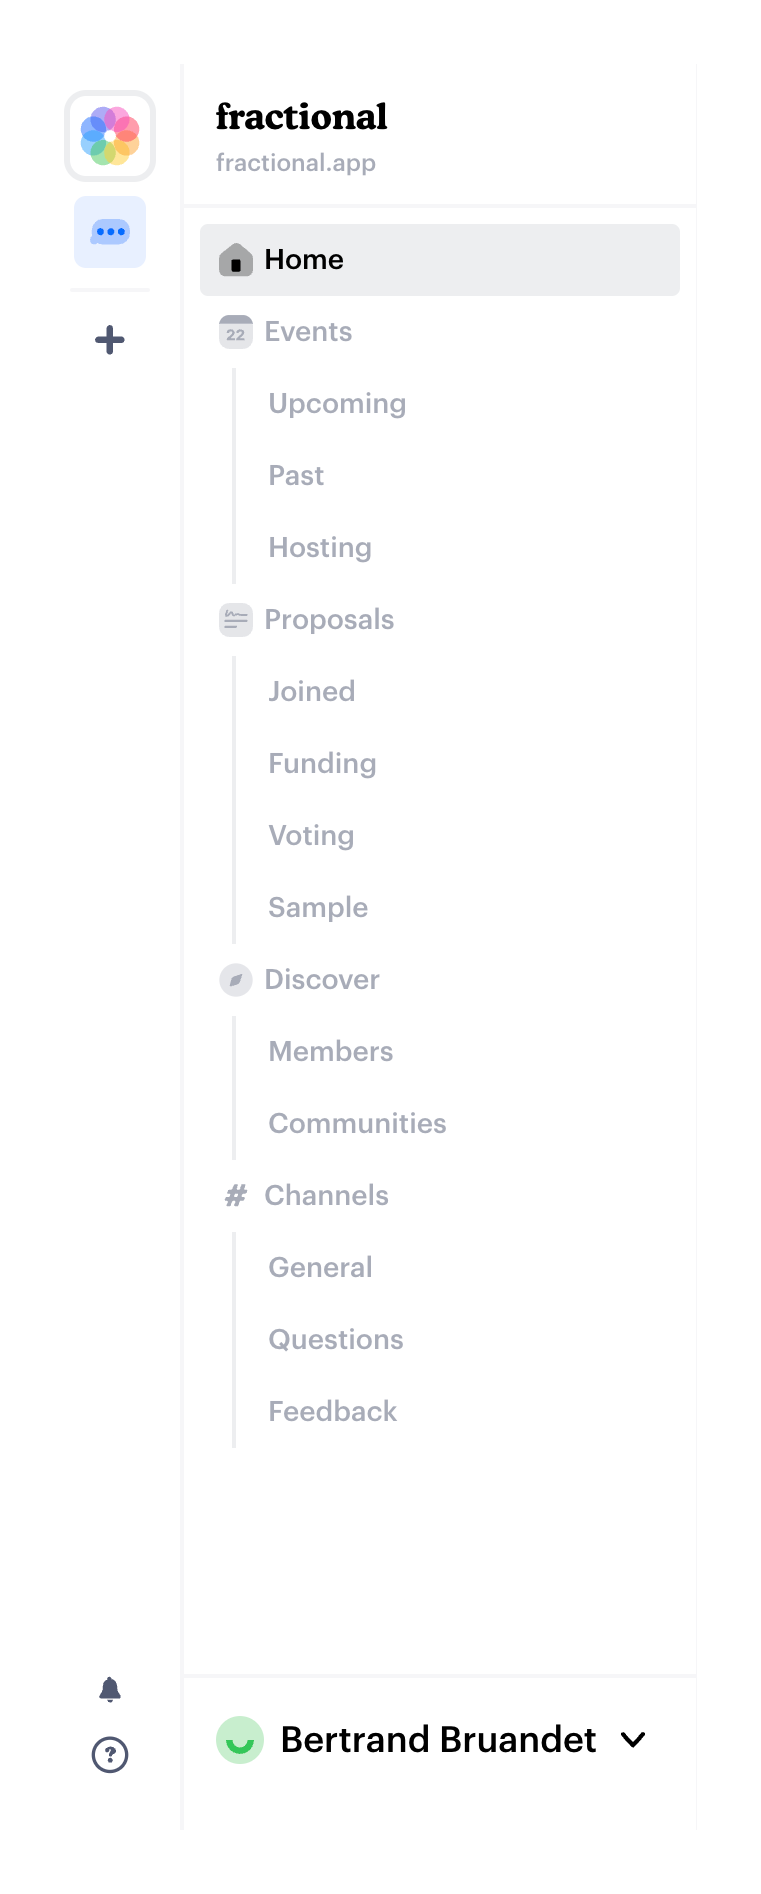Click the plus icon to add a community
The image size is (761, 1894).
109,339
